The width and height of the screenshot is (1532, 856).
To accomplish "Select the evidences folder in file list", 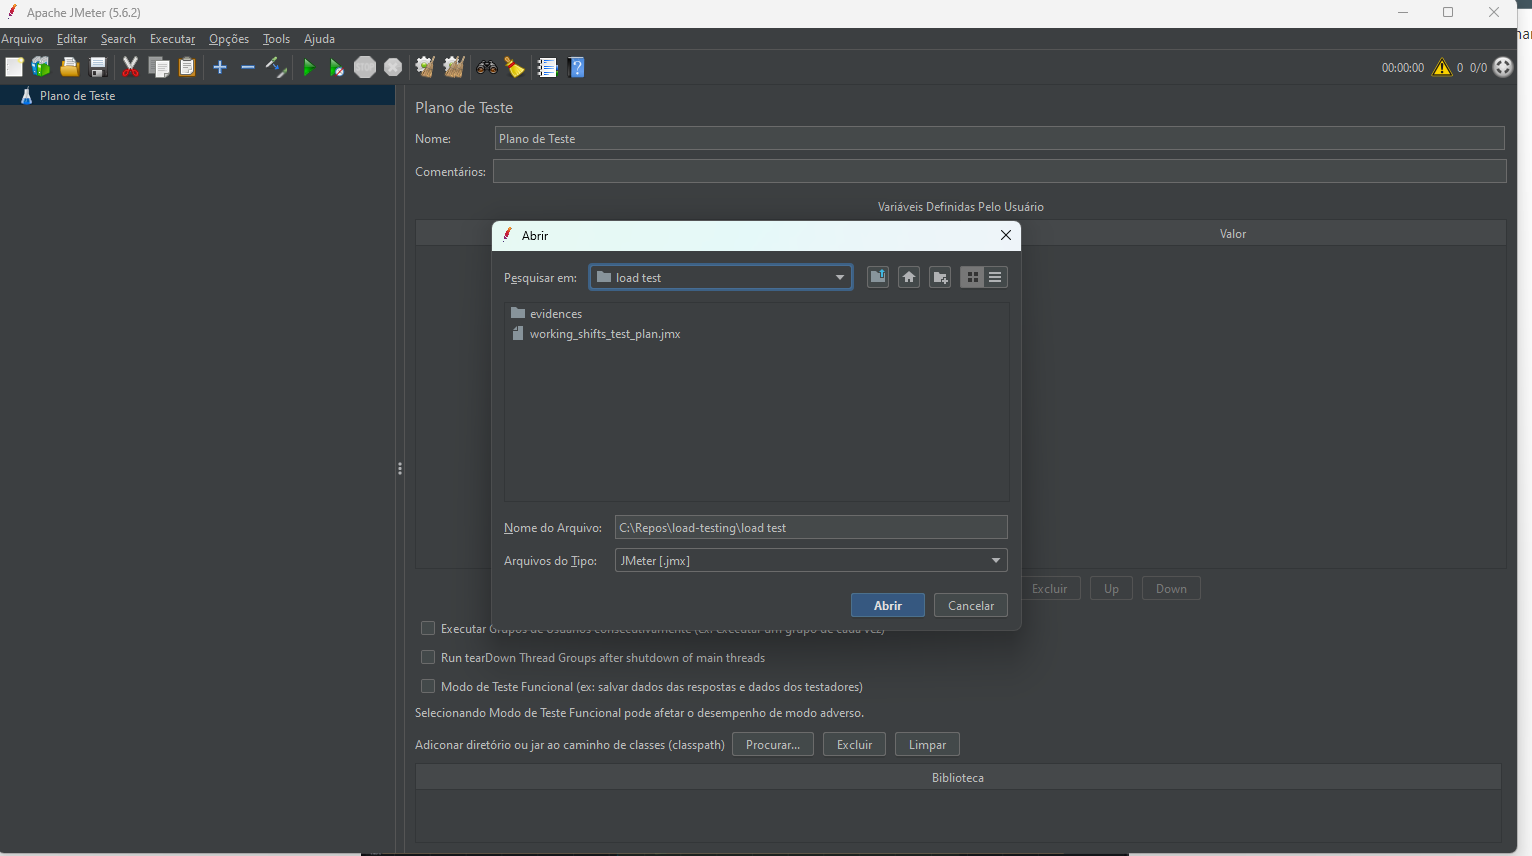I will [546, 313].
